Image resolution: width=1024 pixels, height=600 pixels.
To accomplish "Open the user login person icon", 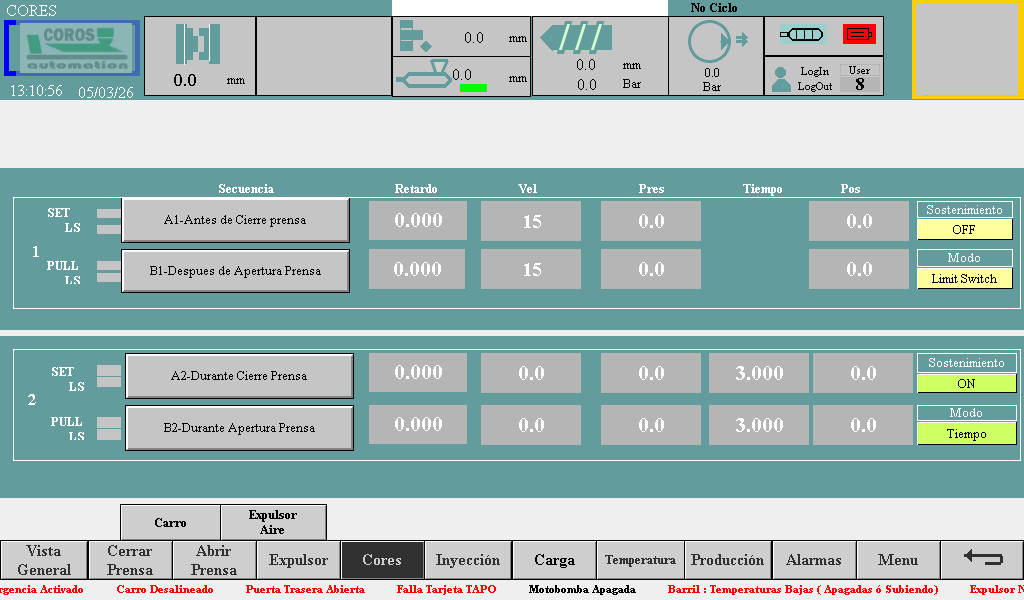I will tap(781, 80).
